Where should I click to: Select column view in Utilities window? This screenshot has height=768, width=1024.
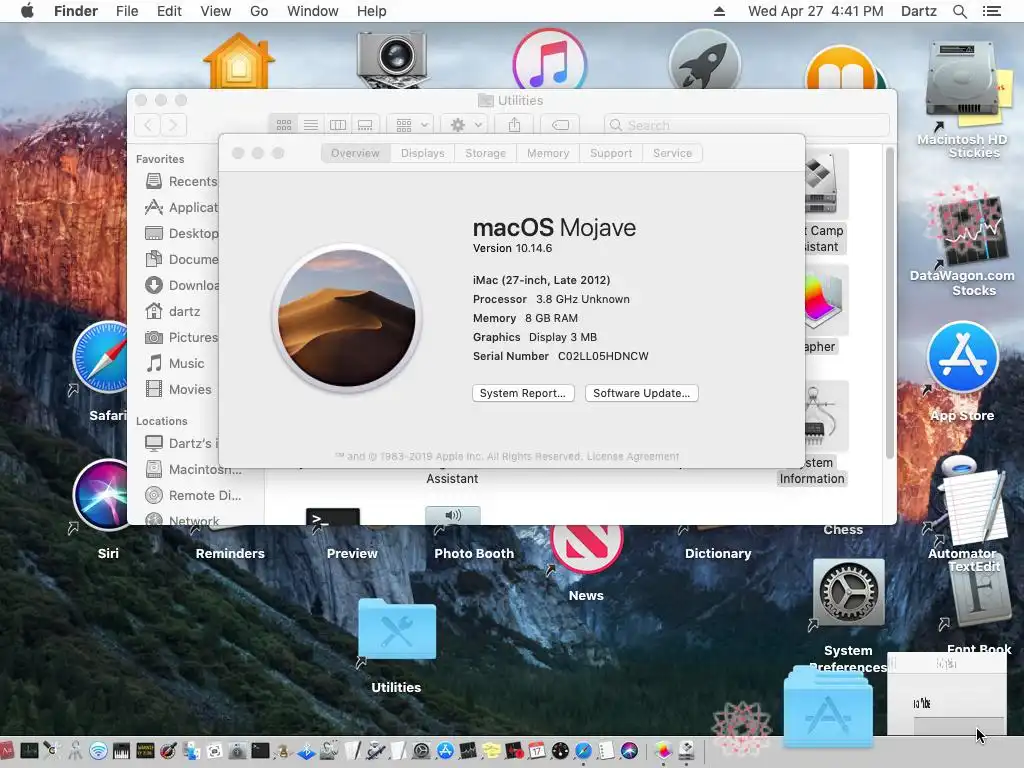pos(338,125)
